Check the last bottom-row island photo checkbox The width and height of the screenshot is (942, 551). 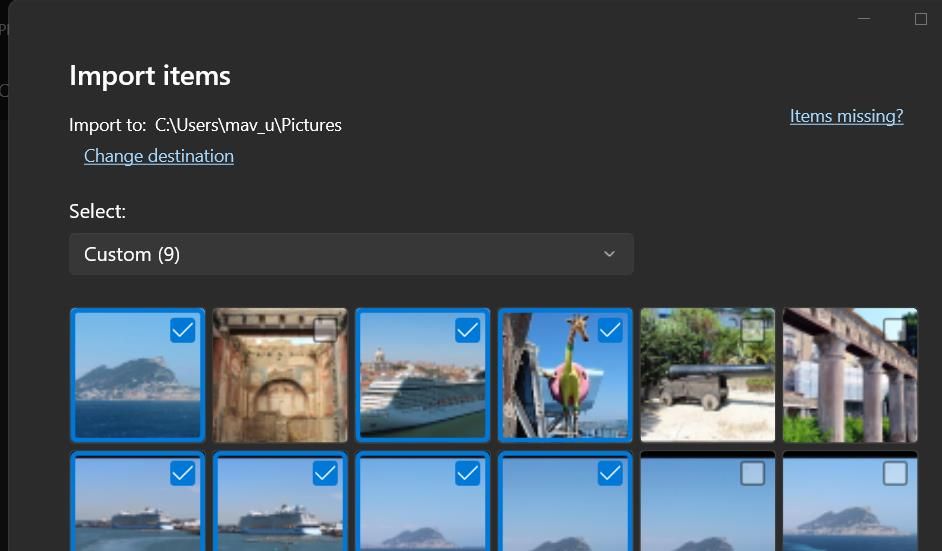coord(895,473)
